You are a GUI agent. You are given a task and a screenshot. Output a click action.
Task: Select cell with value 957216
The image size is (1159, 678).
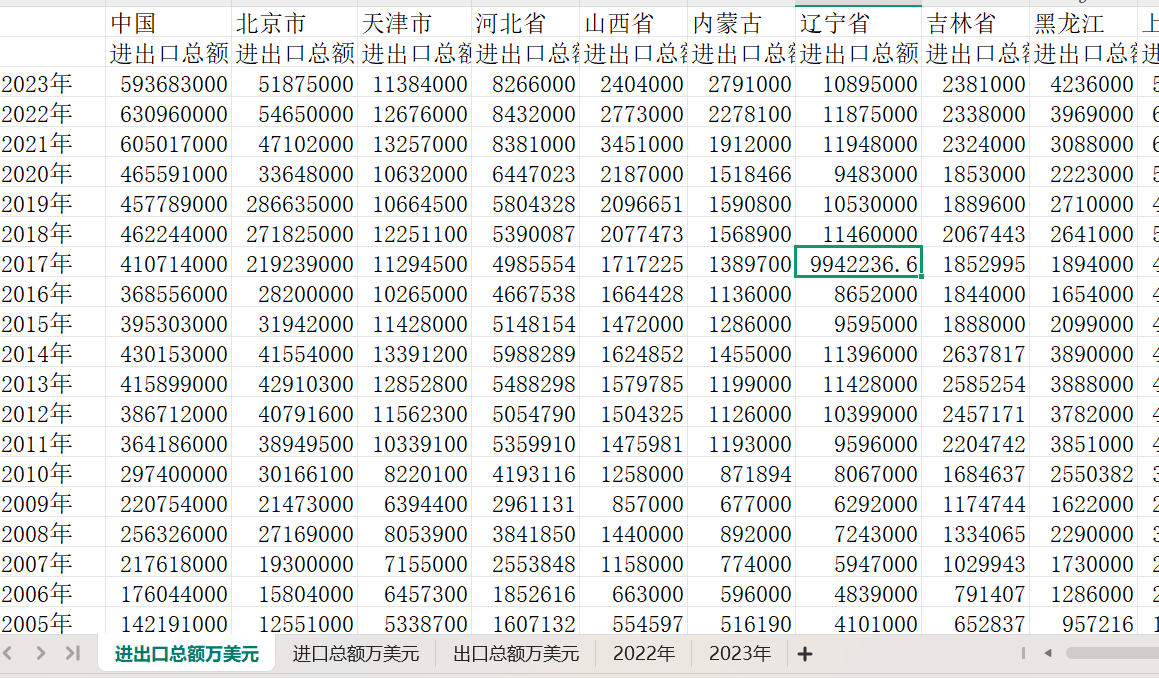[x=1084, y=623]
